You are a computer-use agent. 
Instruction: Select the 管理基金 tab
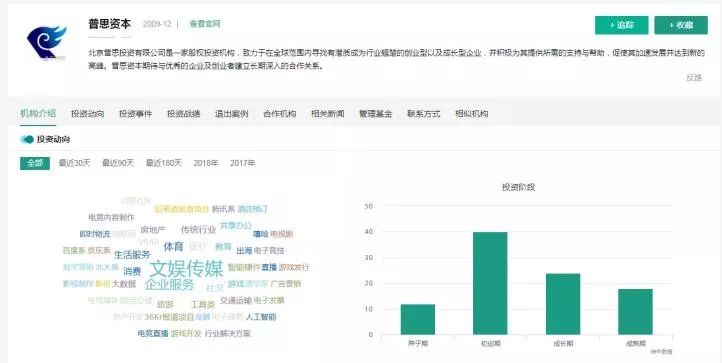(375, 113)
